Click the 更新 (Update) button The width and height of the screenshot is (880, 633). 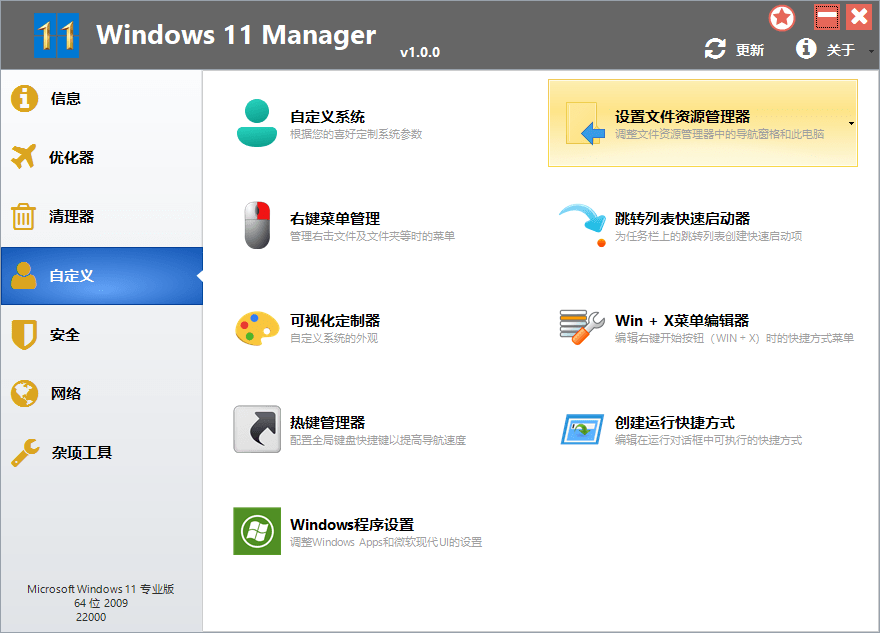[x=735, y=47]
